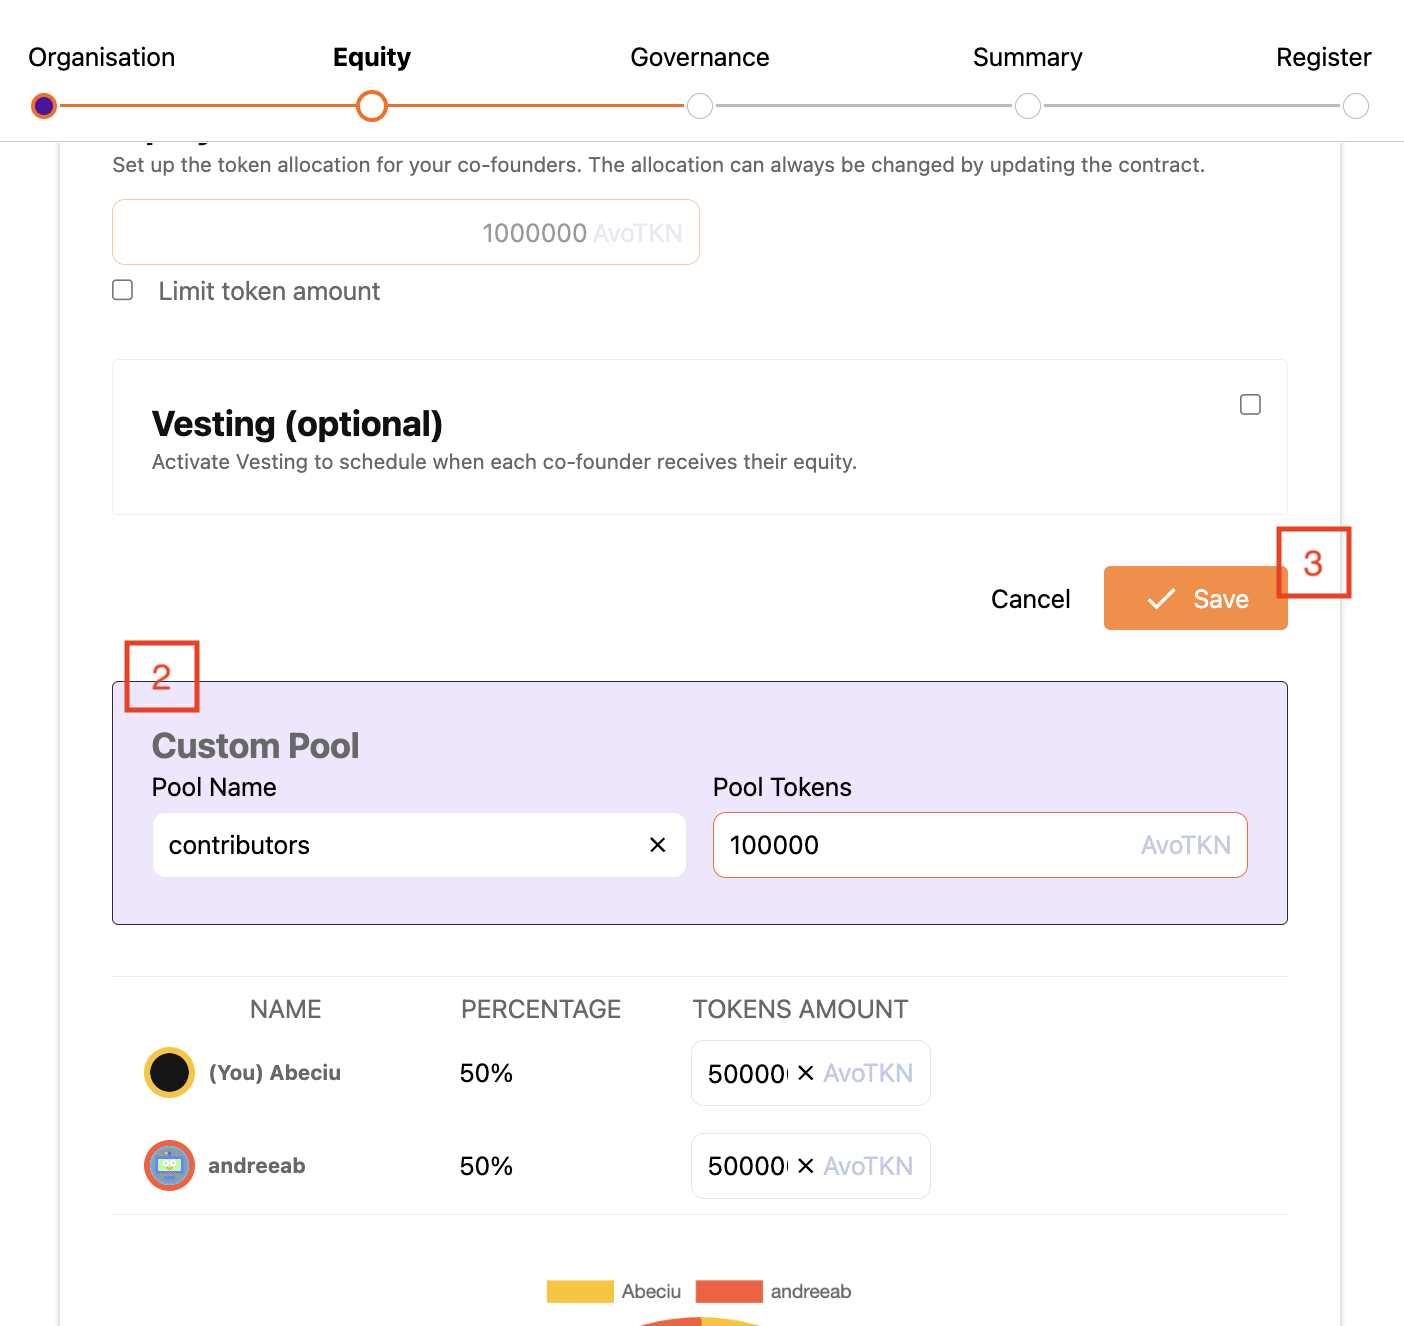Screen dimensions: 1404x1326
Task: Click the Organisation step circle
Action: 44,106
